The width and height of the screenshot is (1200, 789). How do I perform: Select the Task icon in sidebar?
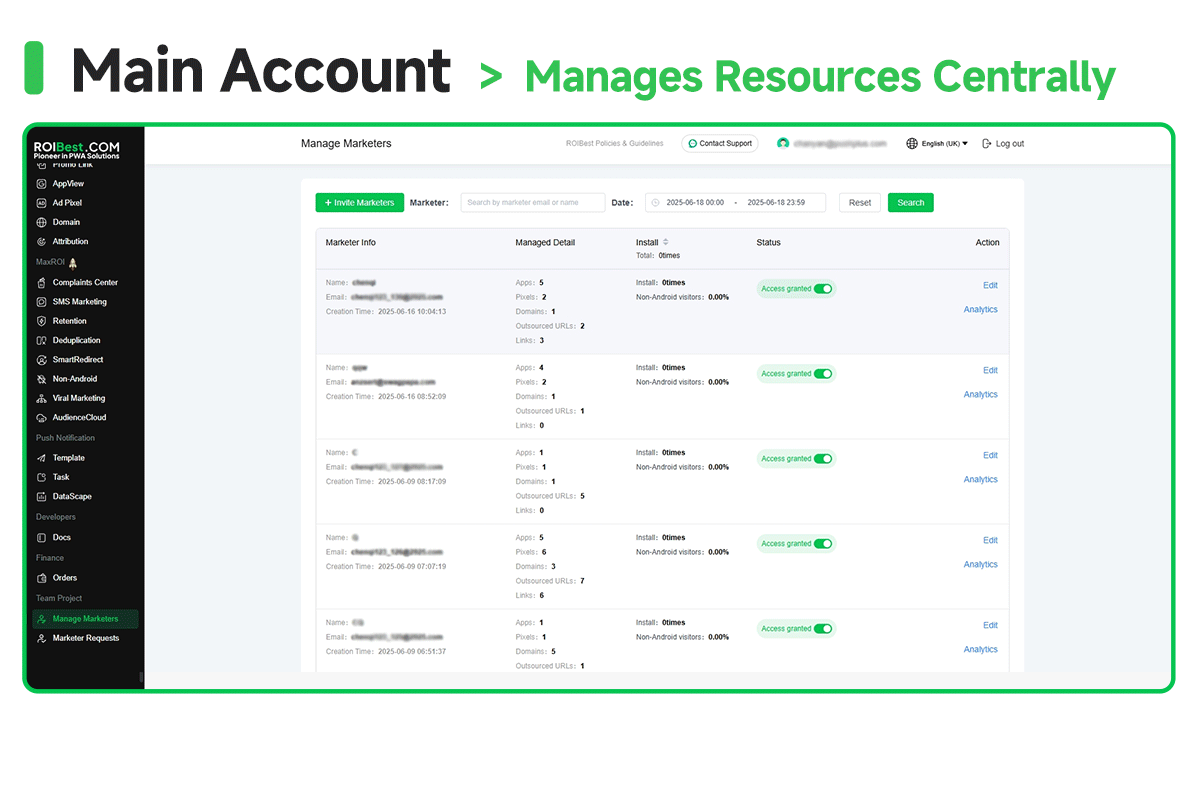41,477
